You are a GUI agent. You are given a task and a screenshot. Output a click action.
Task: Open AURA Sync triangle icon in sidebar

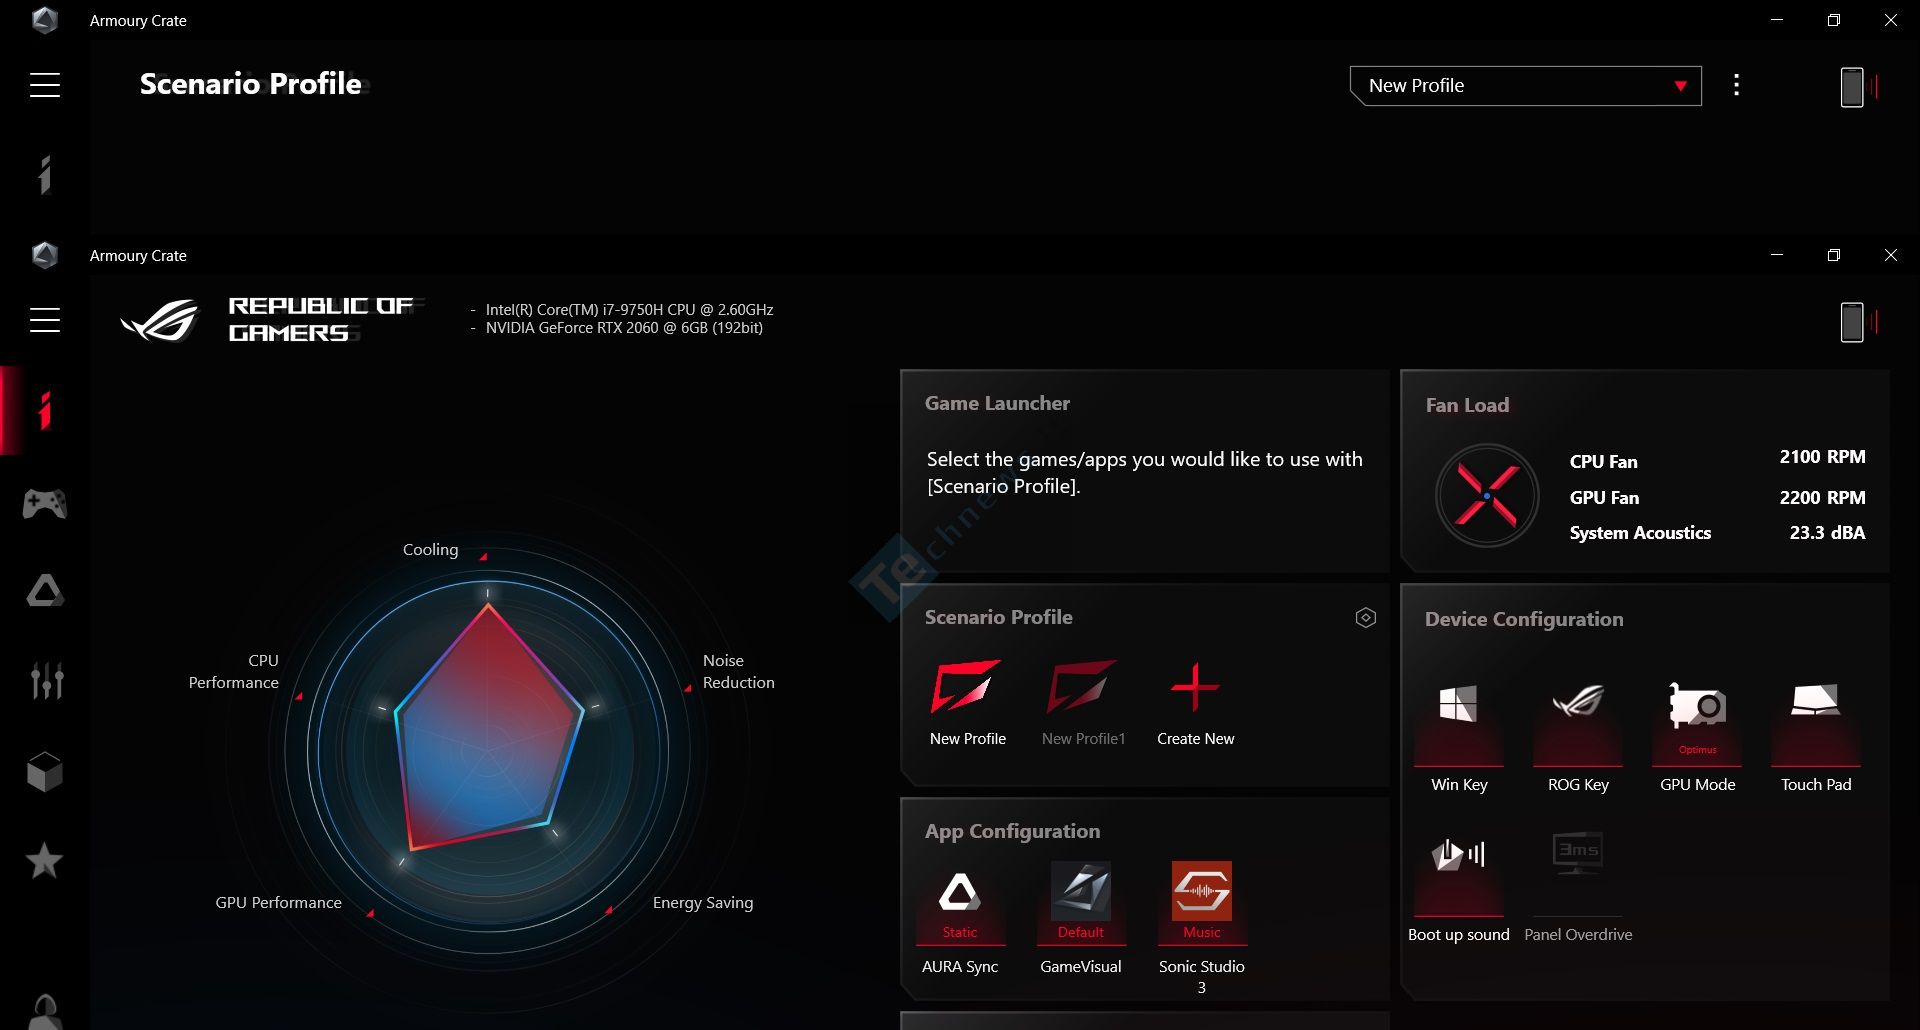(45, 591)
